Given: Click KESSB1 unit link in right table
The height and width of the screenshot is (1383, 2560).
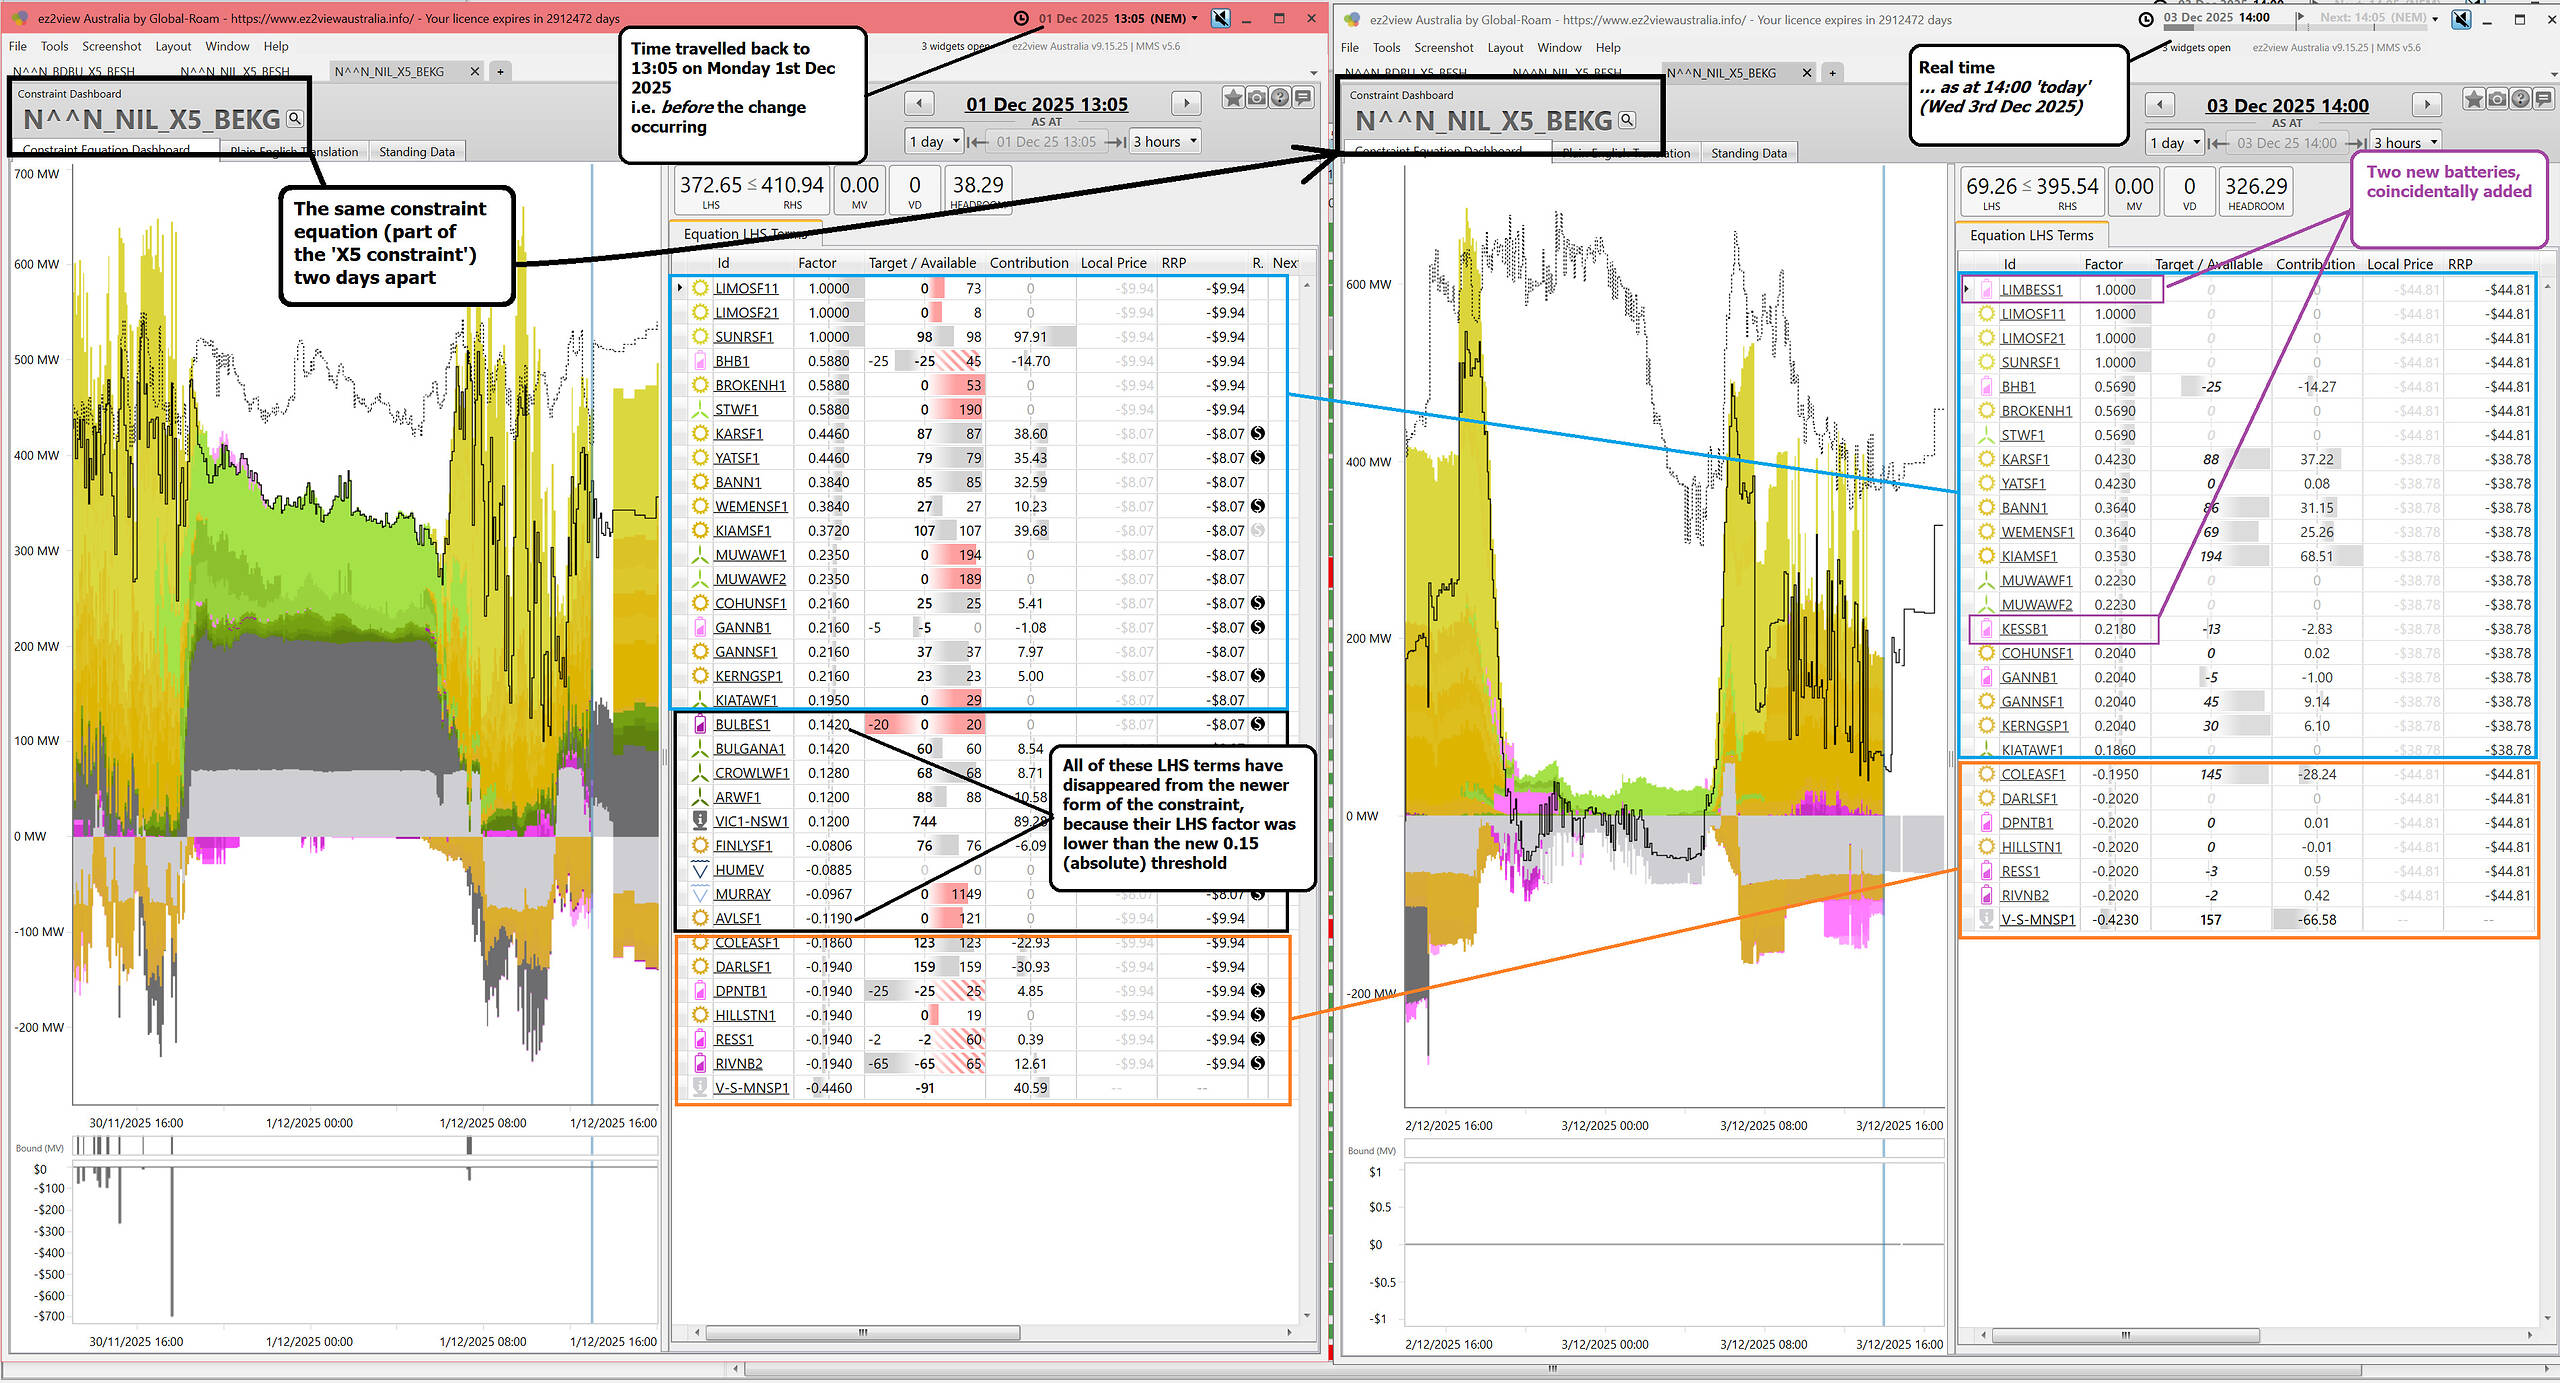Looking at the screenshot, I should [x=2023, y=629].
